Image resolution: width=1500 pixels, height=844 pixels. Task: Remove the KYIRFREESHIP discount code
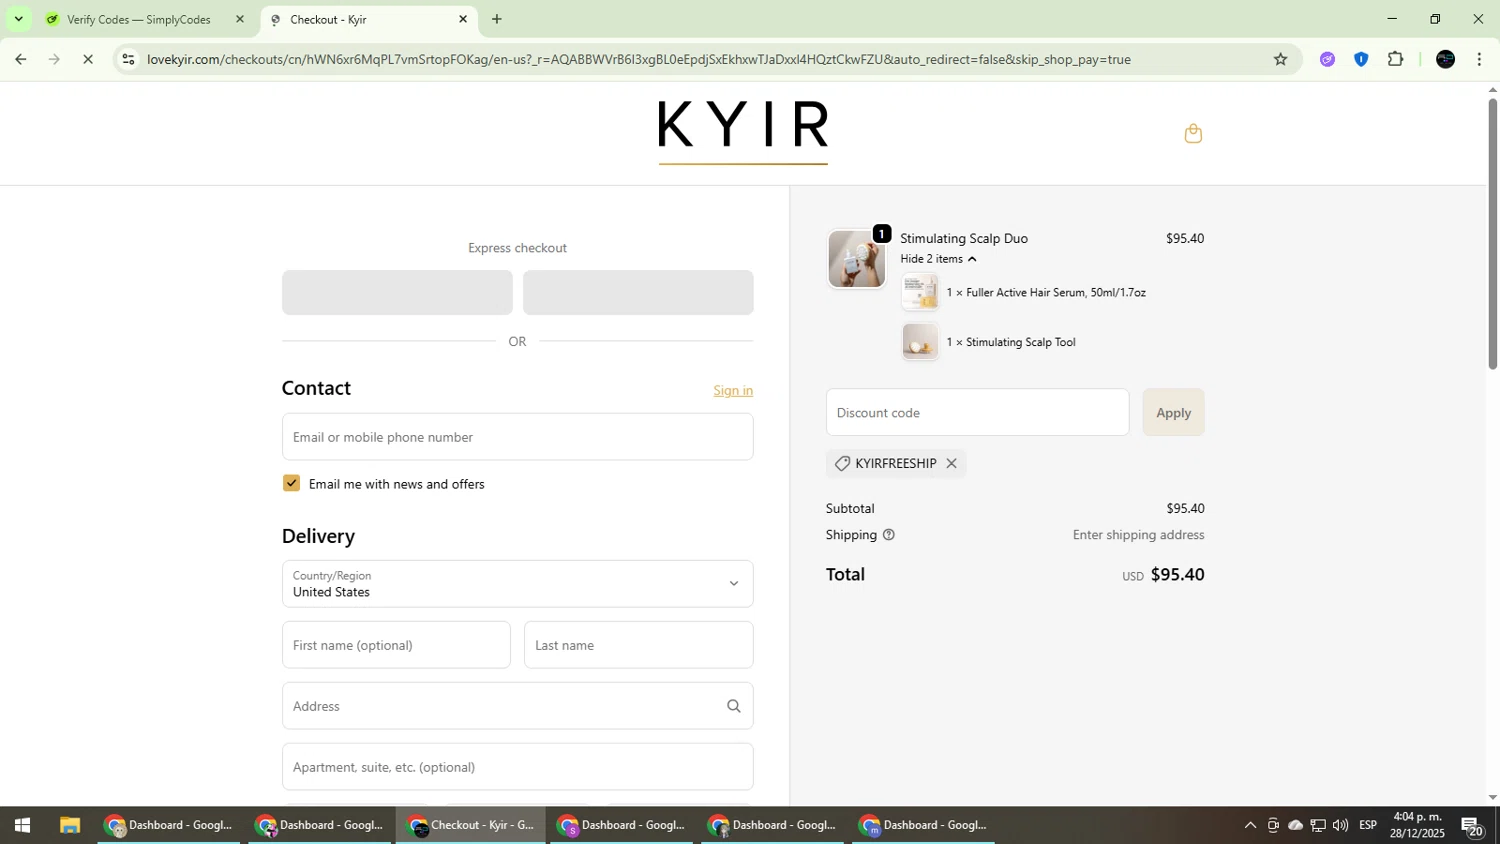(x=951, y=463)
